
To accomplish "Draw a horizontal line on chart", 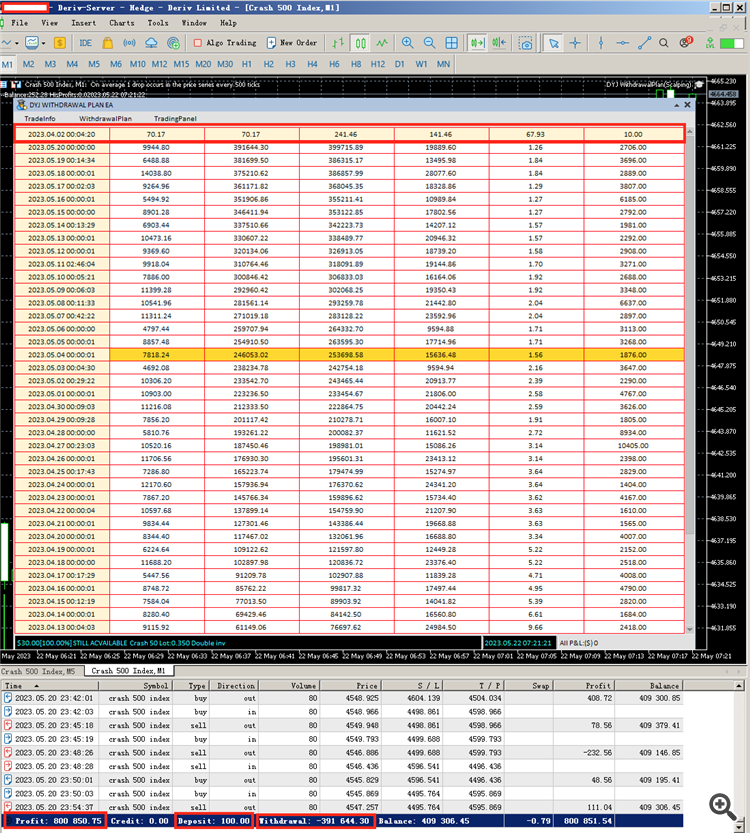I will [623, 44].
